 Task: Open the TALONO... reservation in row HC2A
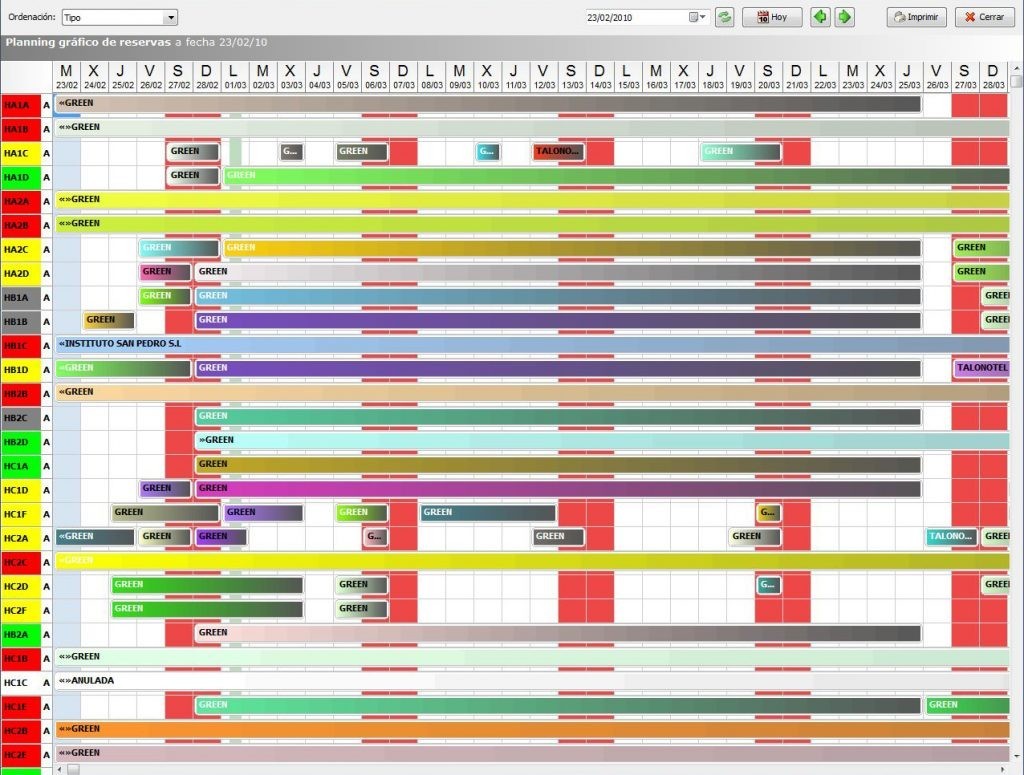[x=952, y=537]
